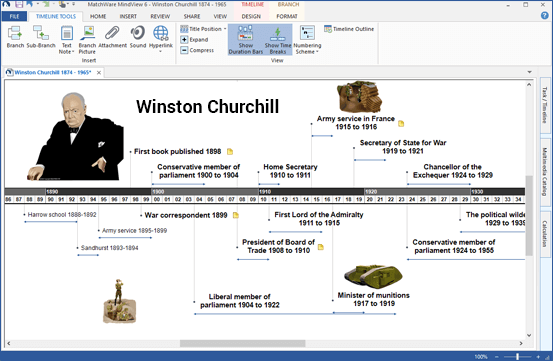Viewport: 553px width, 361px height.
Task: Select Sandhurst 1893-1894 event
Action: tap(109, 248)
